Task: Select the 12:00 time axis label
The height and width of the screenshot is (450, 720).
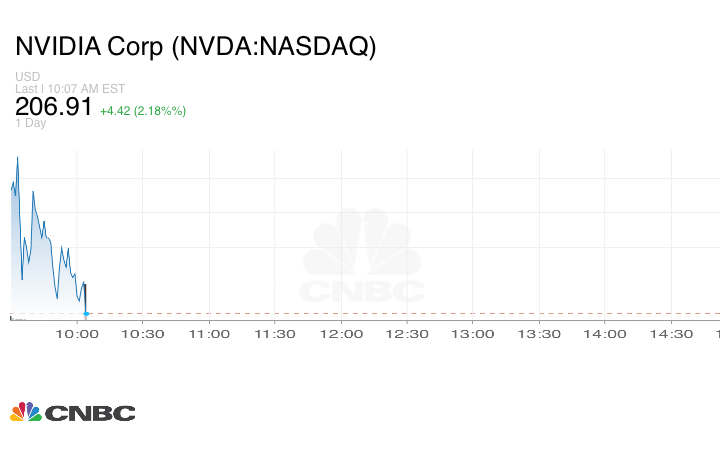Action: pyautogui.click(x=341, y=334)
